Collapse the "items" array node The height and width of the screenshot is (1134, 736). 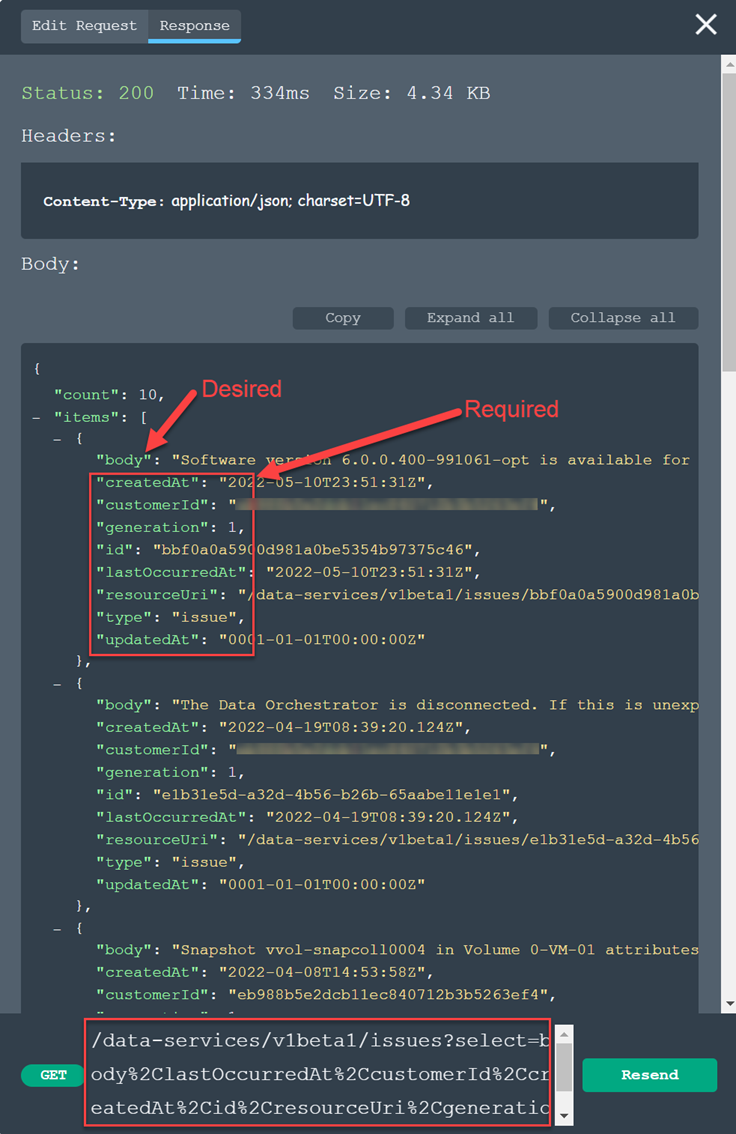pyautogui.click(x=36, y=417)
